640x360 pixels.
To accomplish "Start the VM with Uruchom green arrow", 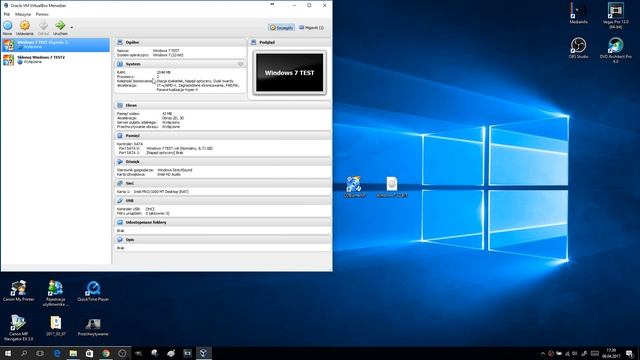I will tap(60, 25).
